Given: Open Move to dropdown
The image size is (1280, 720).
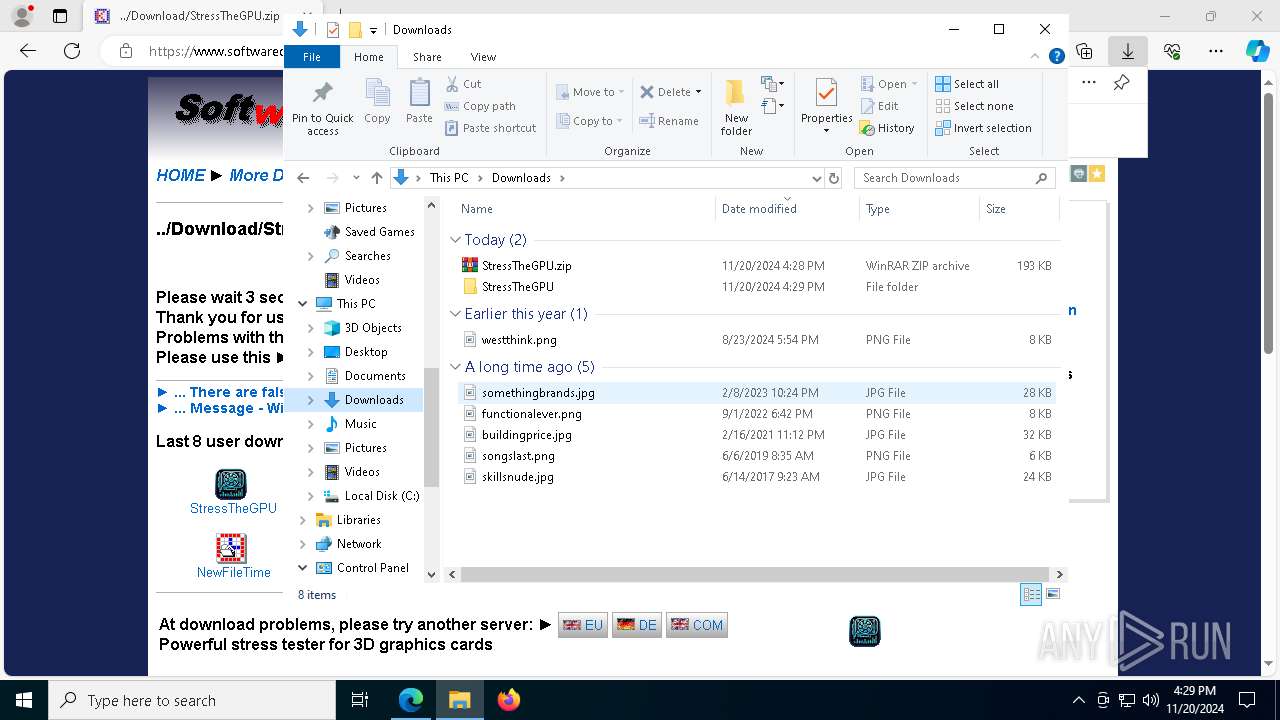Looking at the screenshot, I should [590, 92].
